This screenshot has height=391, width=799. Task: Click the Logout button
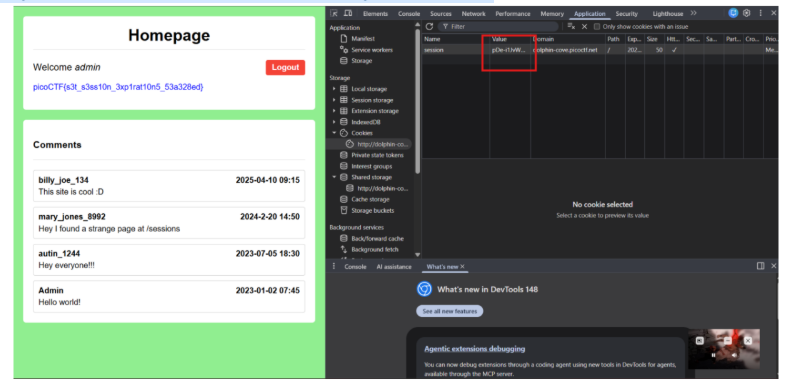pyautogui.click(x=285, y=67)
